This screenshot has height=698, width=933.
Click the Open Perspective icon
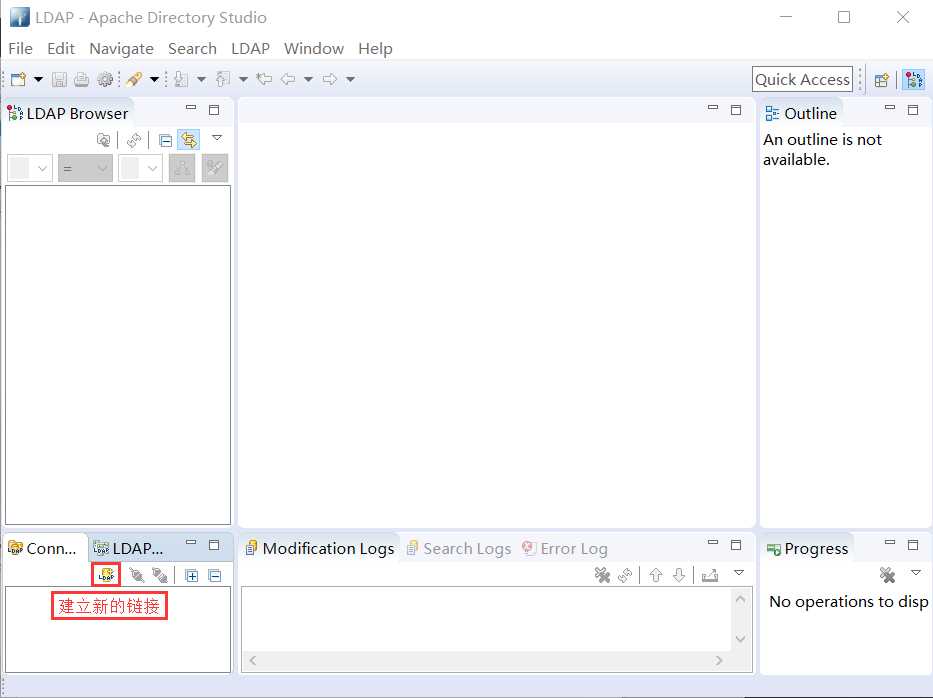click(x=882, y=80)
